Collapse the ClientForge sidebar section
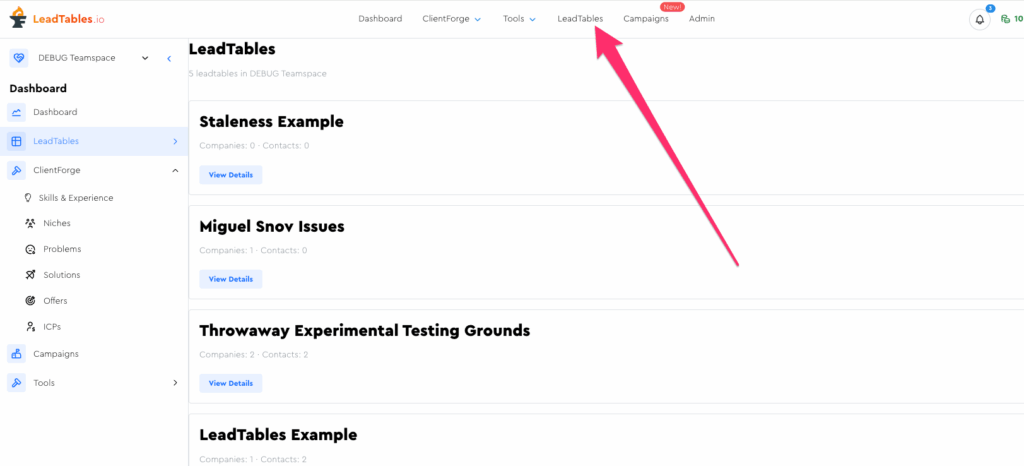Image resolution: width=1024 pixels, height=466 pixels. pos(175,170)
